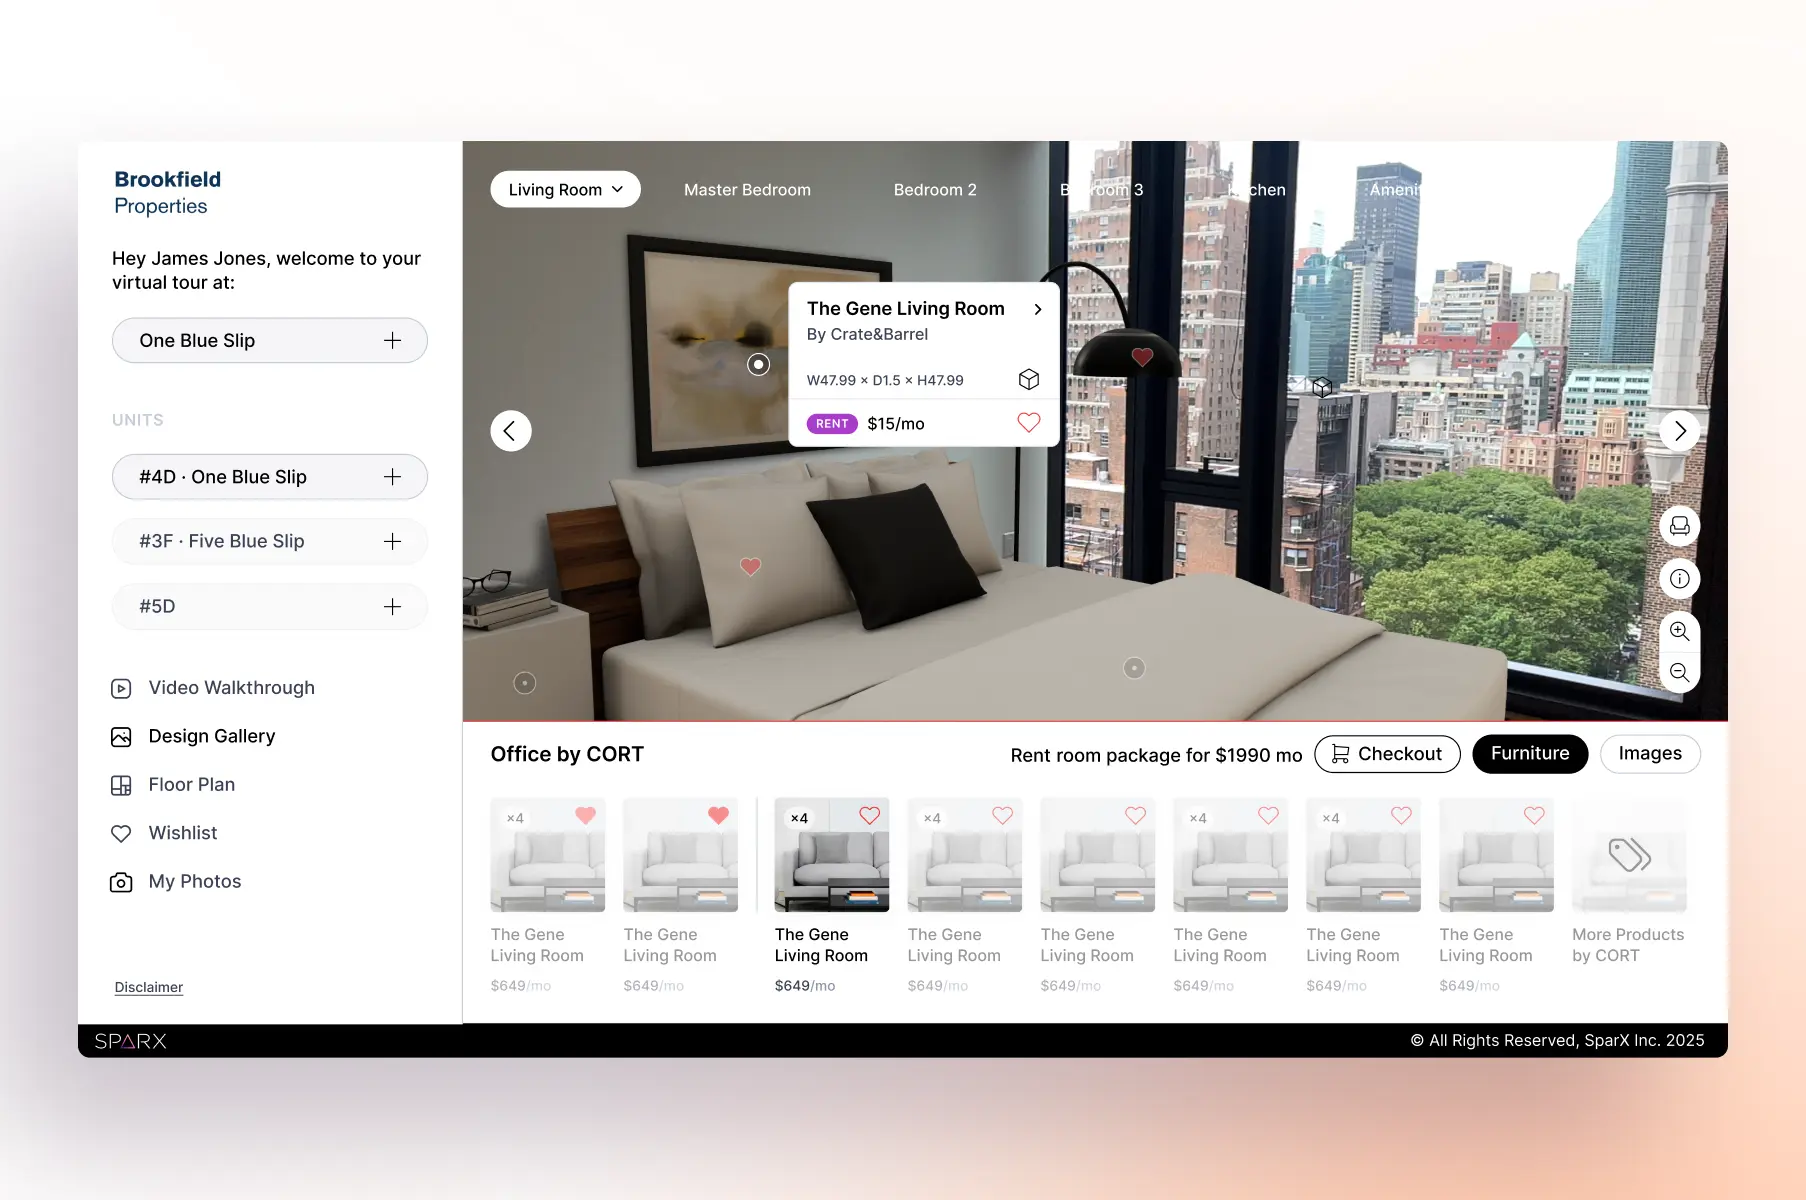Select the Images tab
The width and height of the screenshot is (1806, 1200).
(x=1650, y=754)
